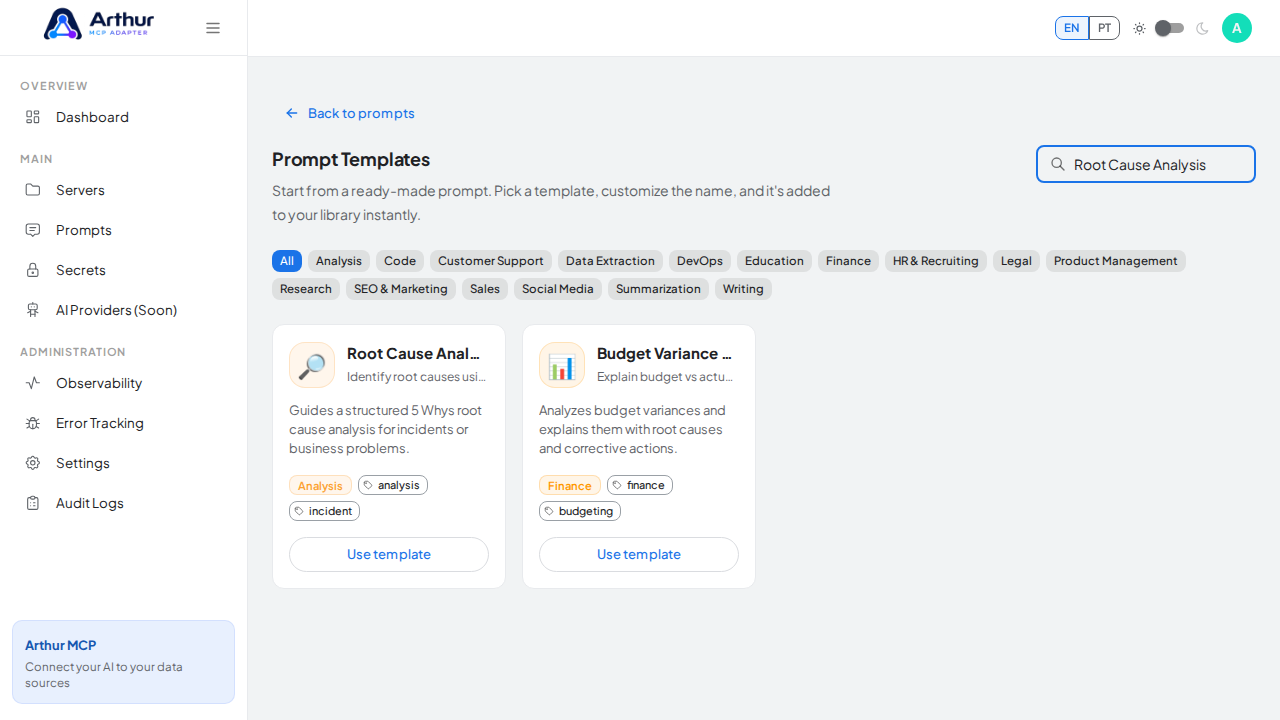Open the user avatar A menu
Screen dimensions: 1280x720
tap(1237, 28)
